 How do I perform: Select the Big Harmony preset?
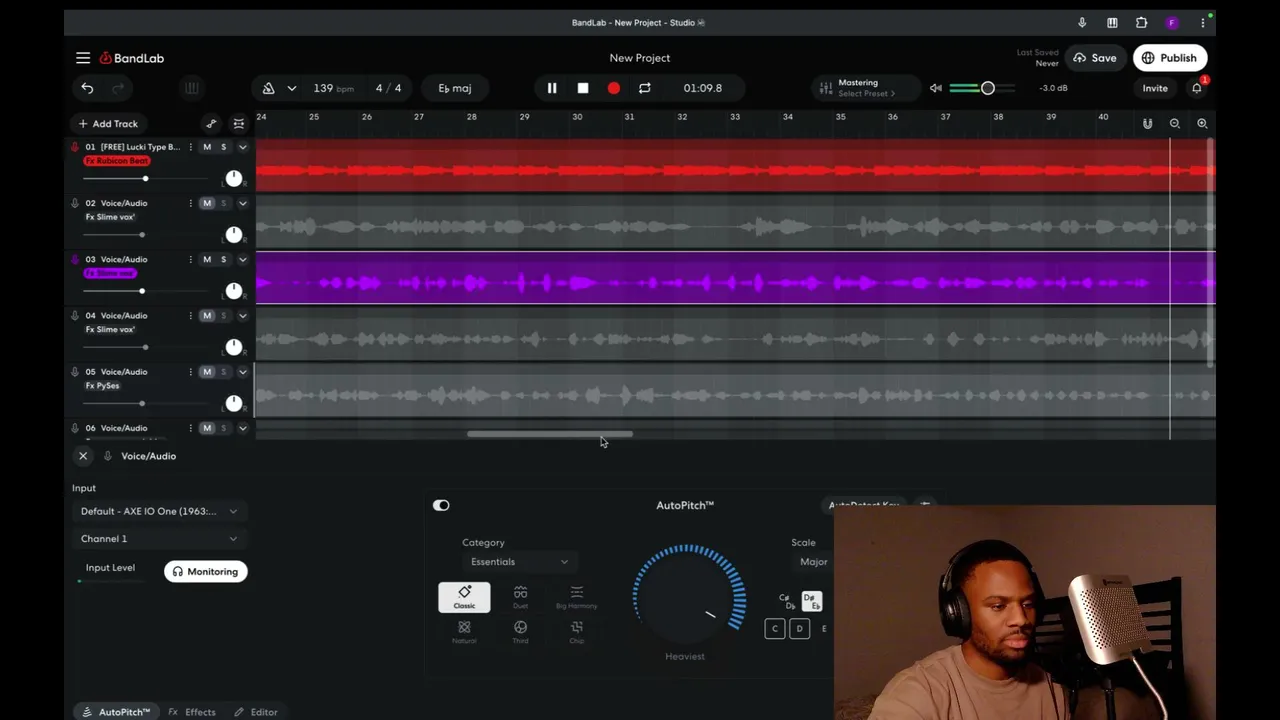(x=576, y=598)
